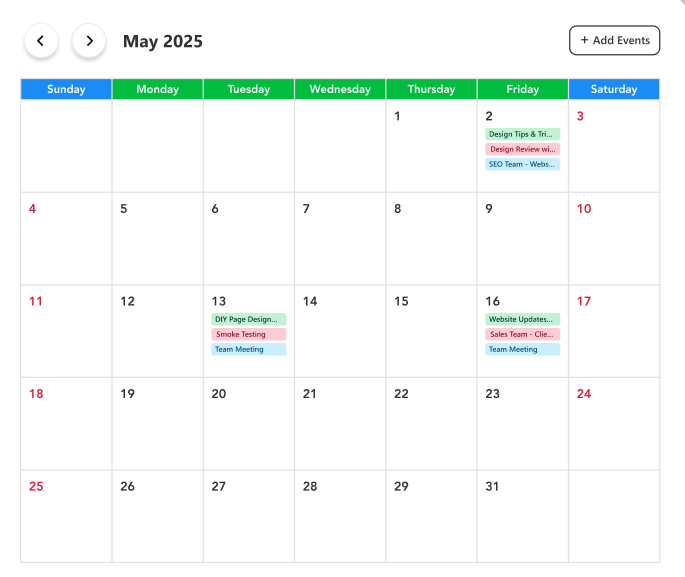
Task: Select the May 31 day cell
Action: (x=522, y=516)
